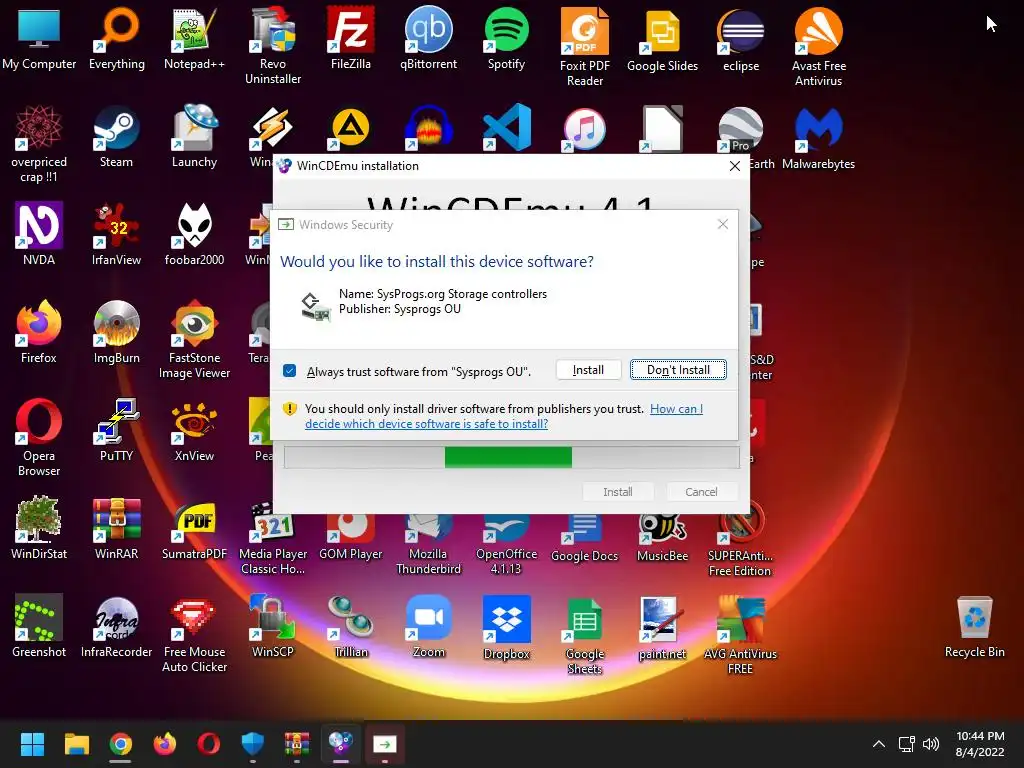Select the Media Player Classic icon

pos(273,539)
